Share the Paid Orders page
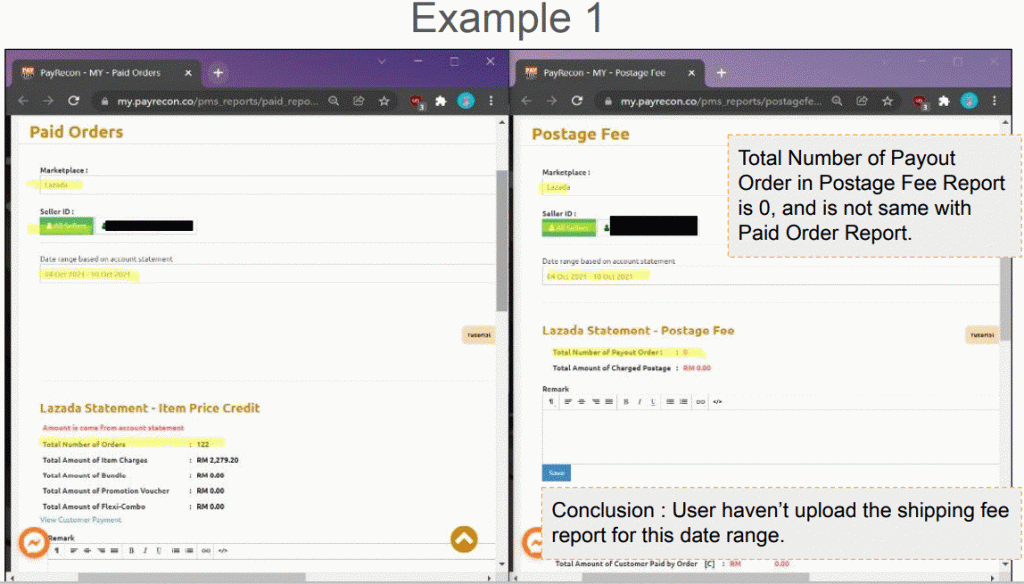This screenshot has width=1024, height=584. tap(359, 101)
